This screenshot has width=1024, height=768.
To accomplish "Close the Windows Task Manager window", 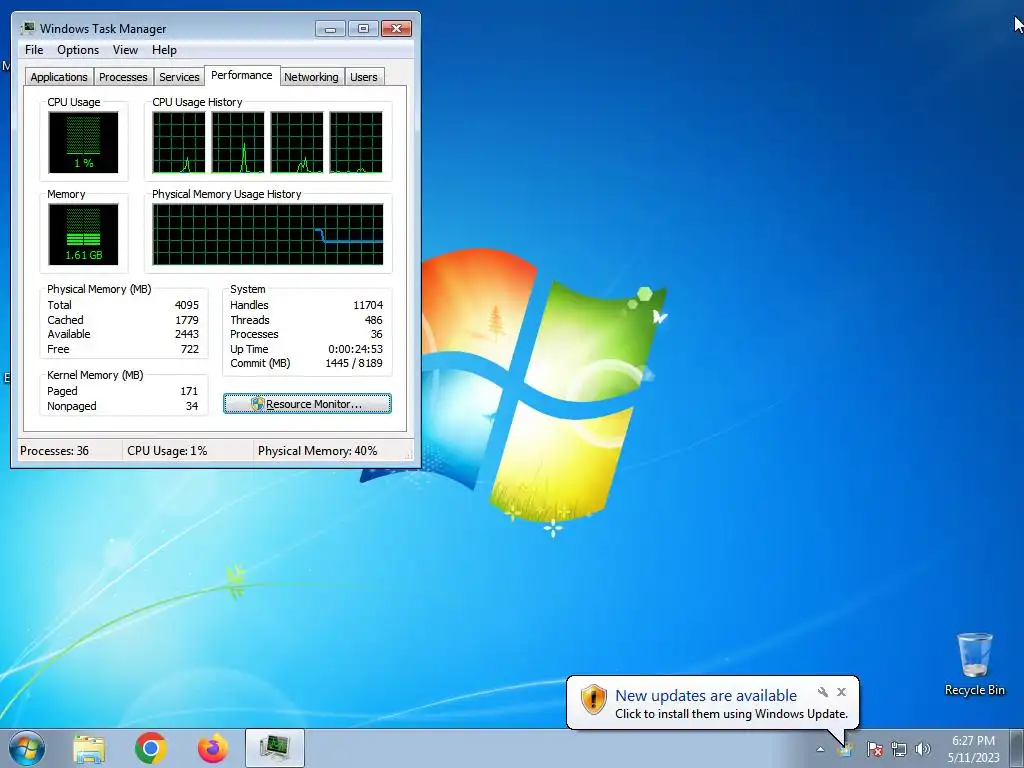I will coord(396,29).
